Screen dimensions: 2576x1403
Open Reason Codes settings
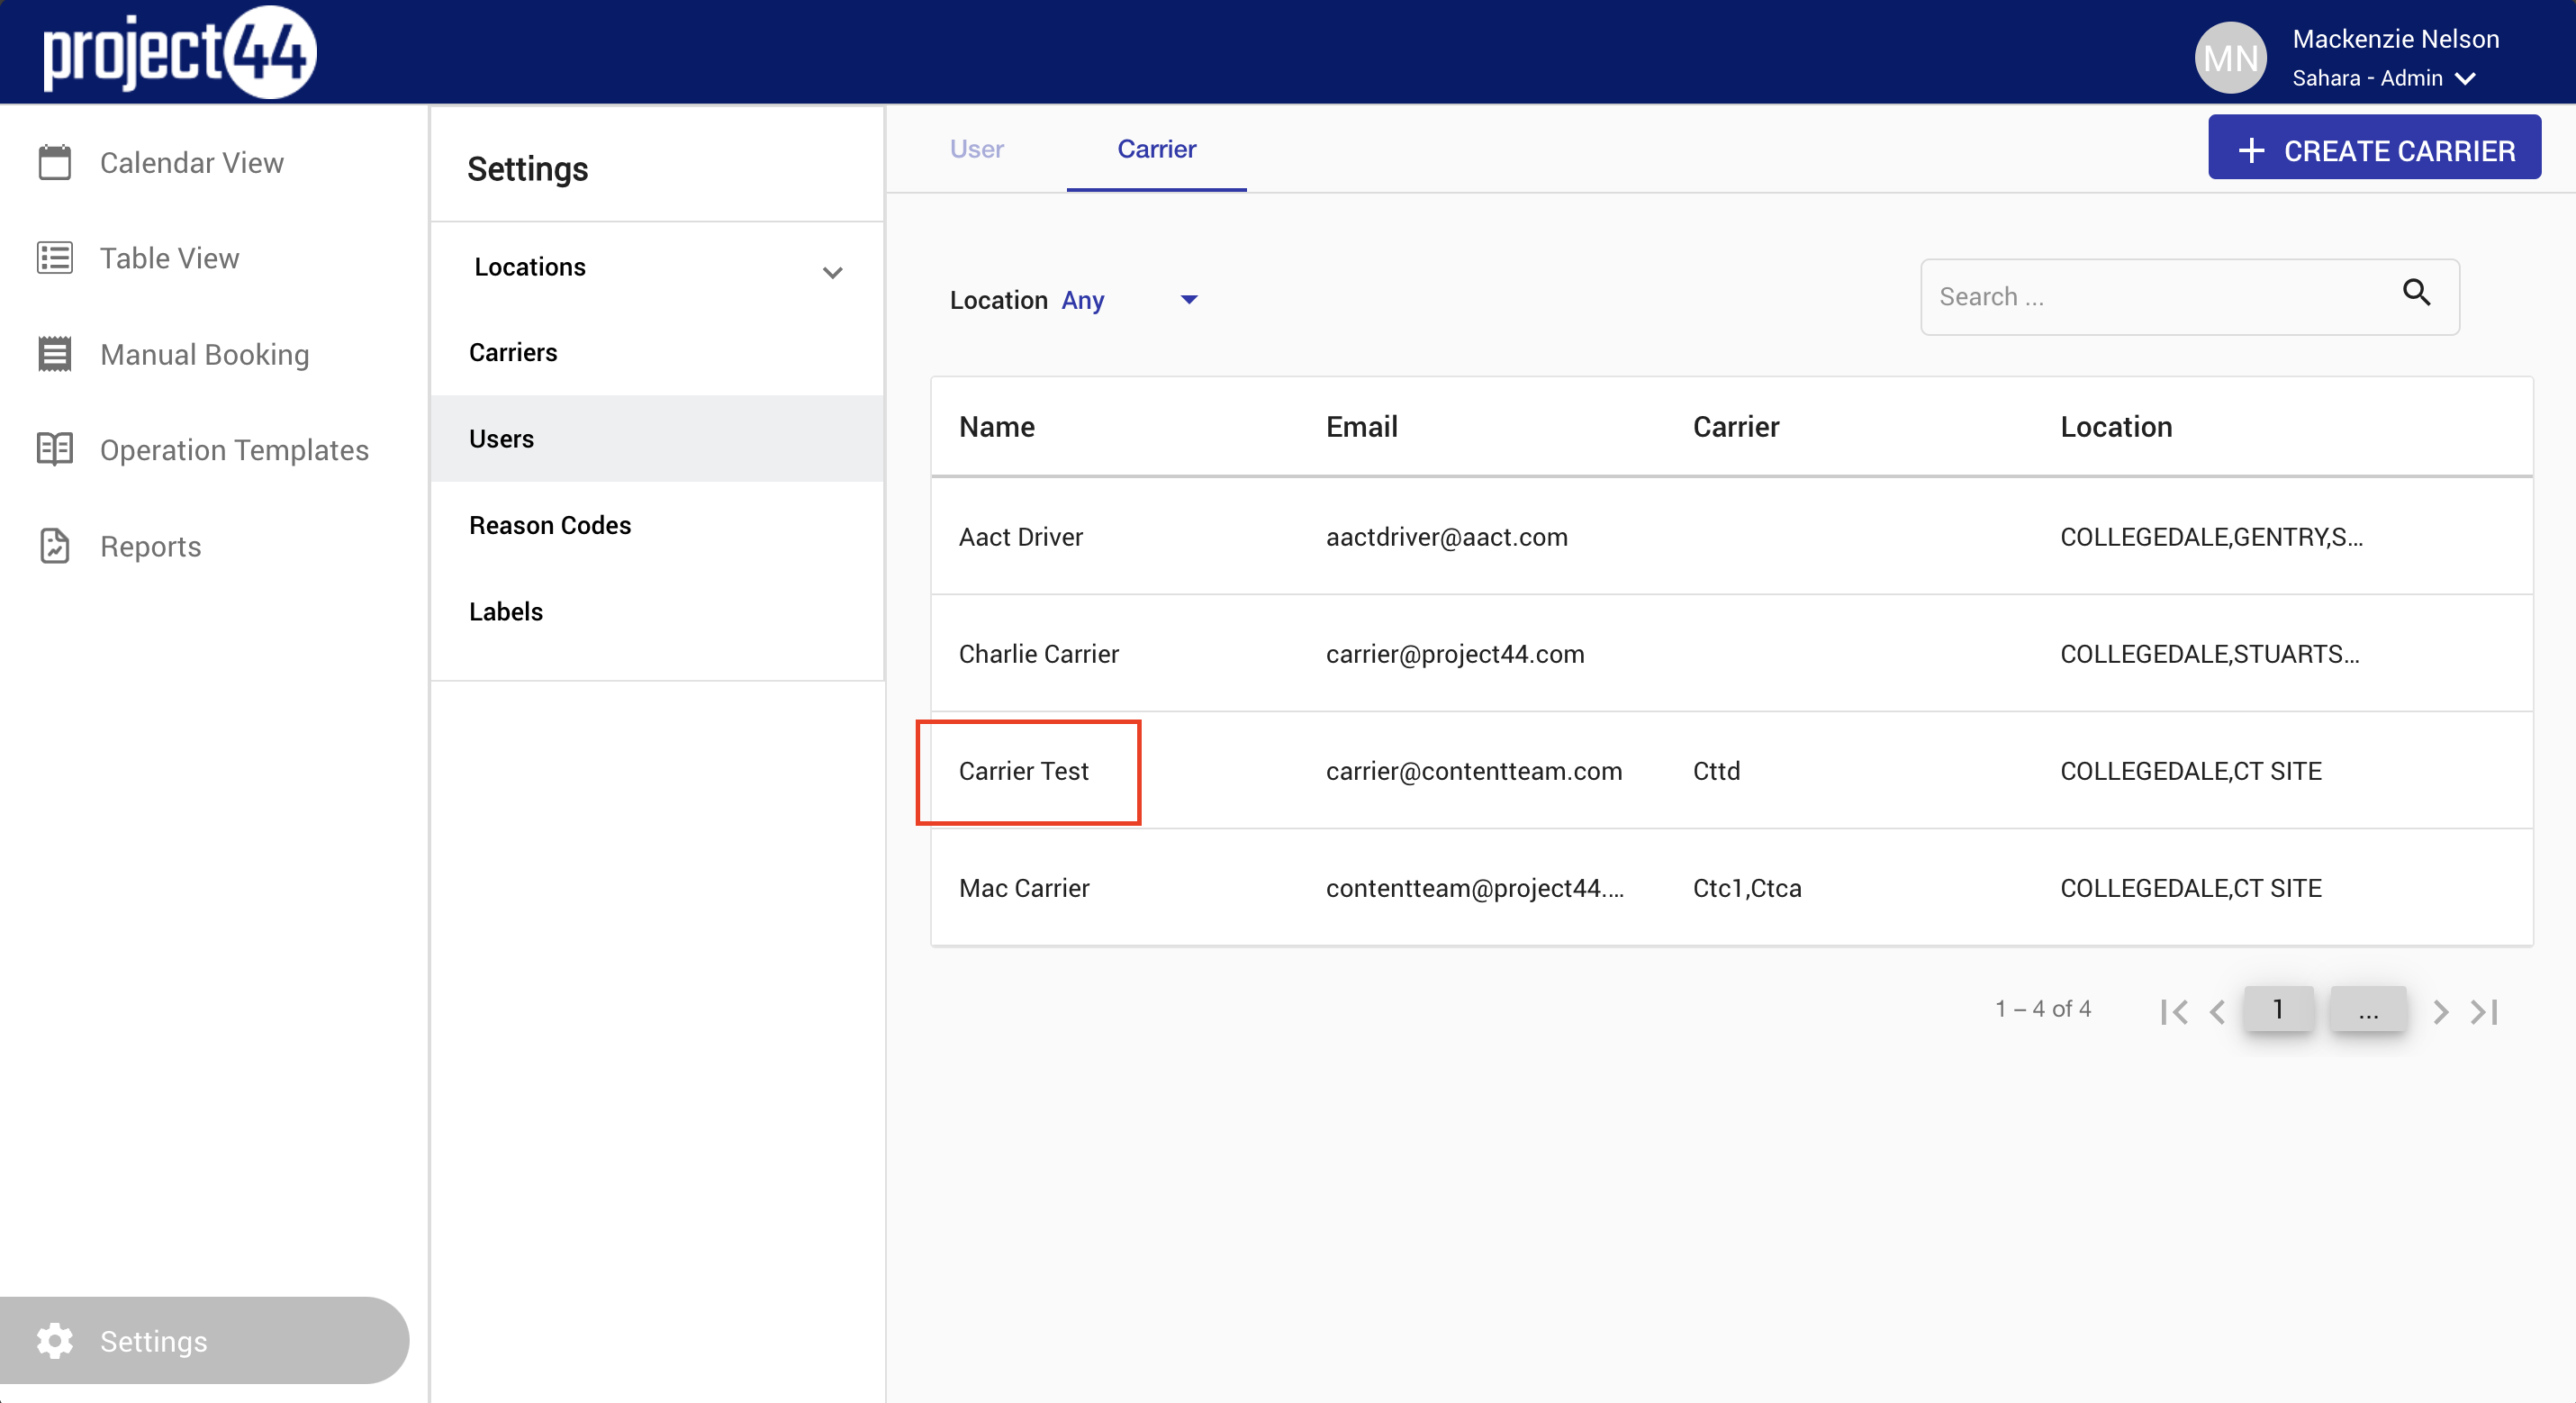click(x=658, y=525)
